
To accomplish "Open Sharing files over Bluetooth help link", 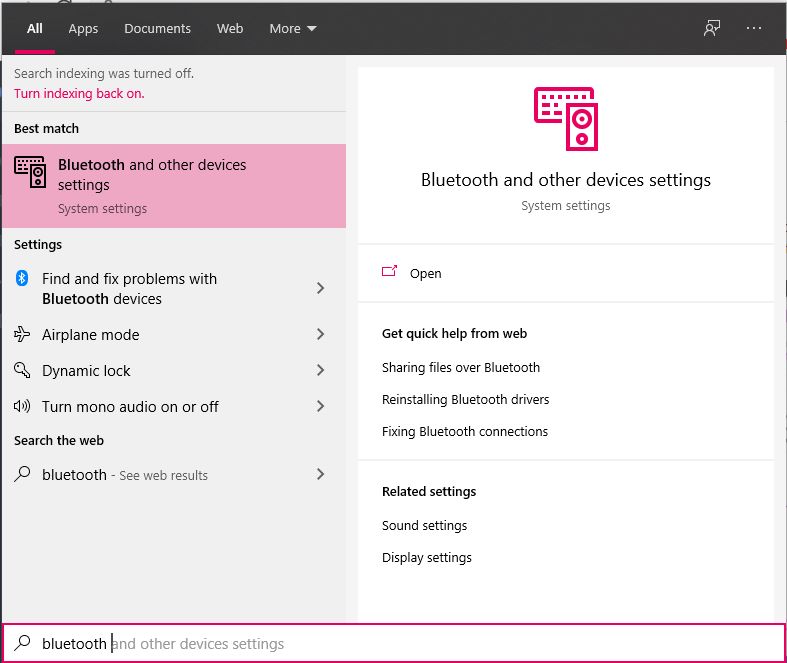I will [x=461, y=368].
